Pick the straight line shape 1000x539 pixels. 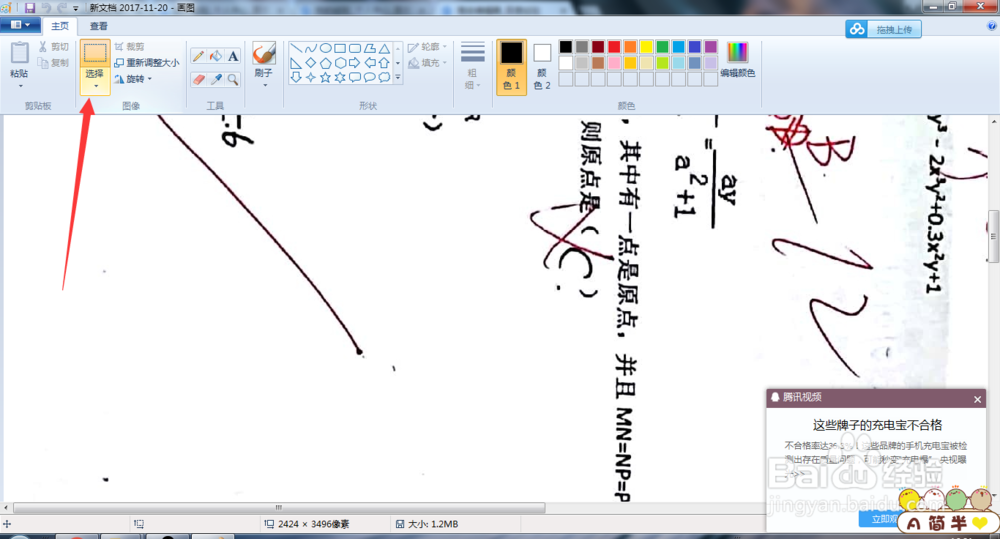(x=296, y=48)
